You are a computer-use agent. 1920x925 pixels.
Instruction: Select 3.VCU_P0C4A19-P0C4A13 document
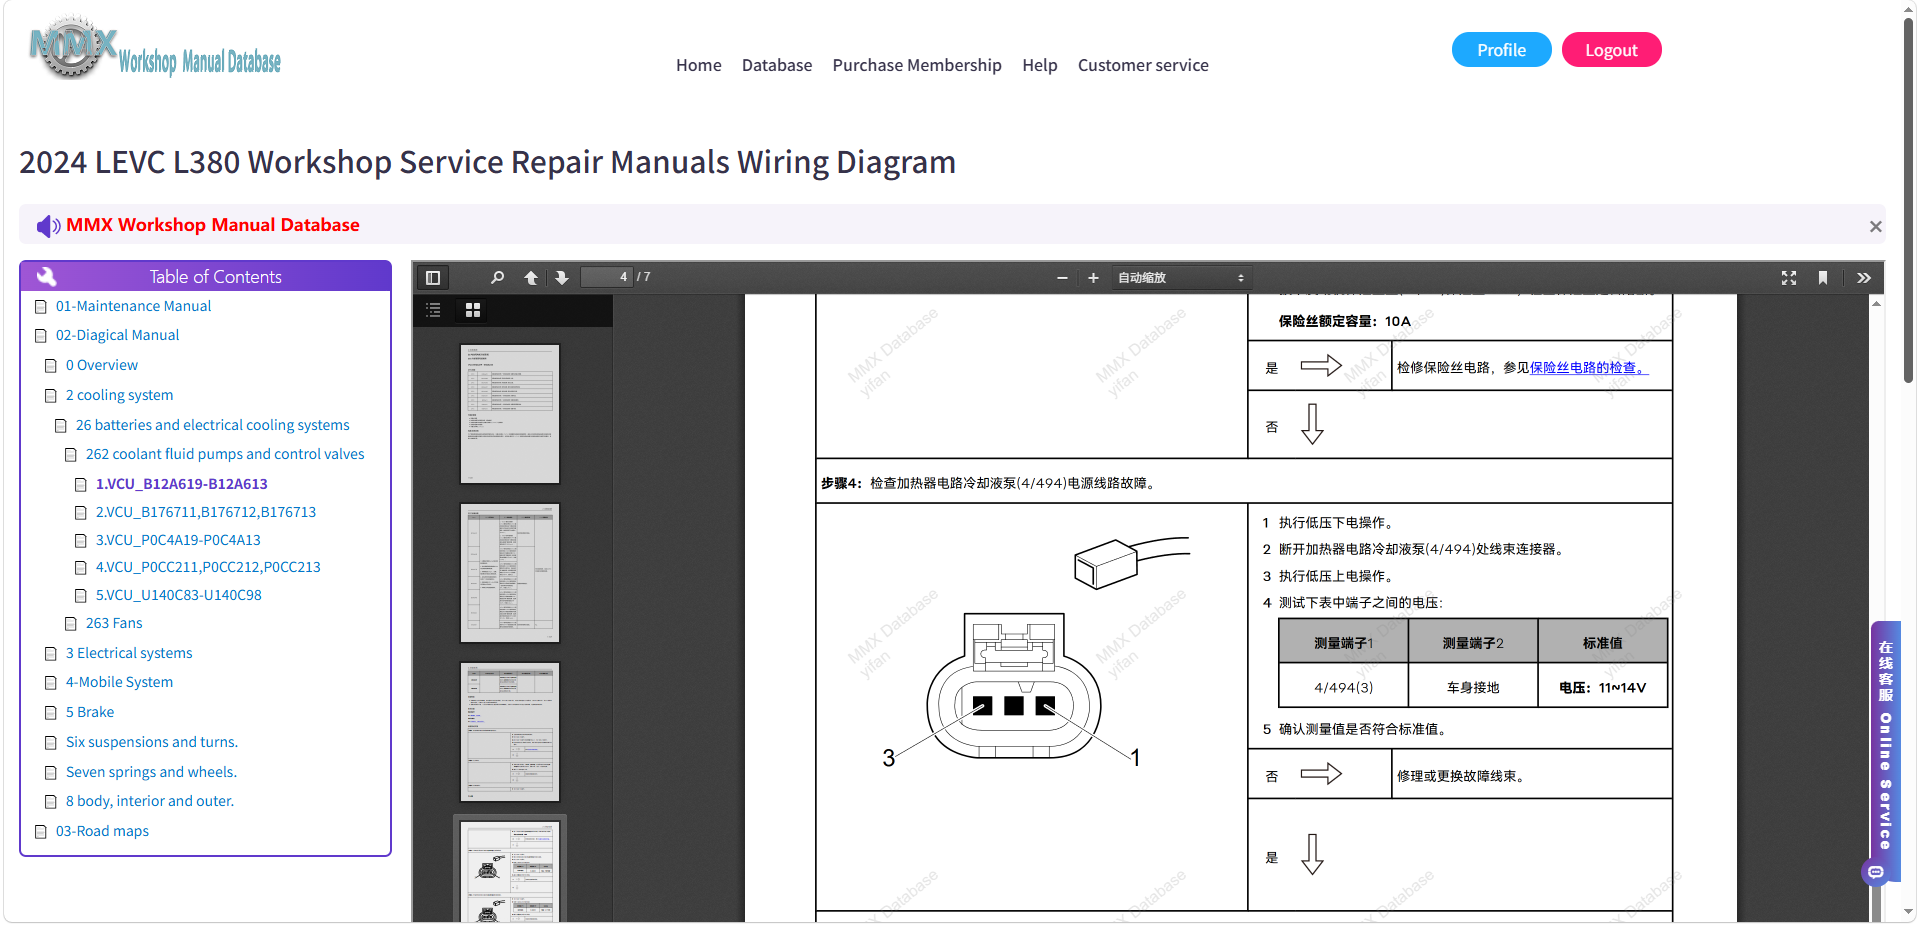(178, 540)
